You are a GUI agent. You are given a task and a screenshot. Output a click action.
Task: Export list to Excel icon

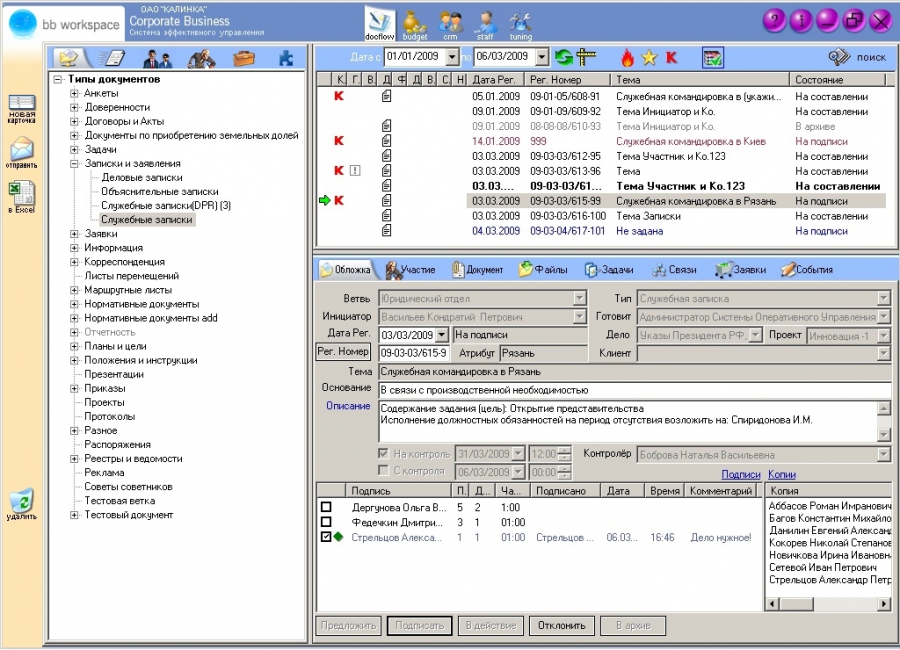22,198
